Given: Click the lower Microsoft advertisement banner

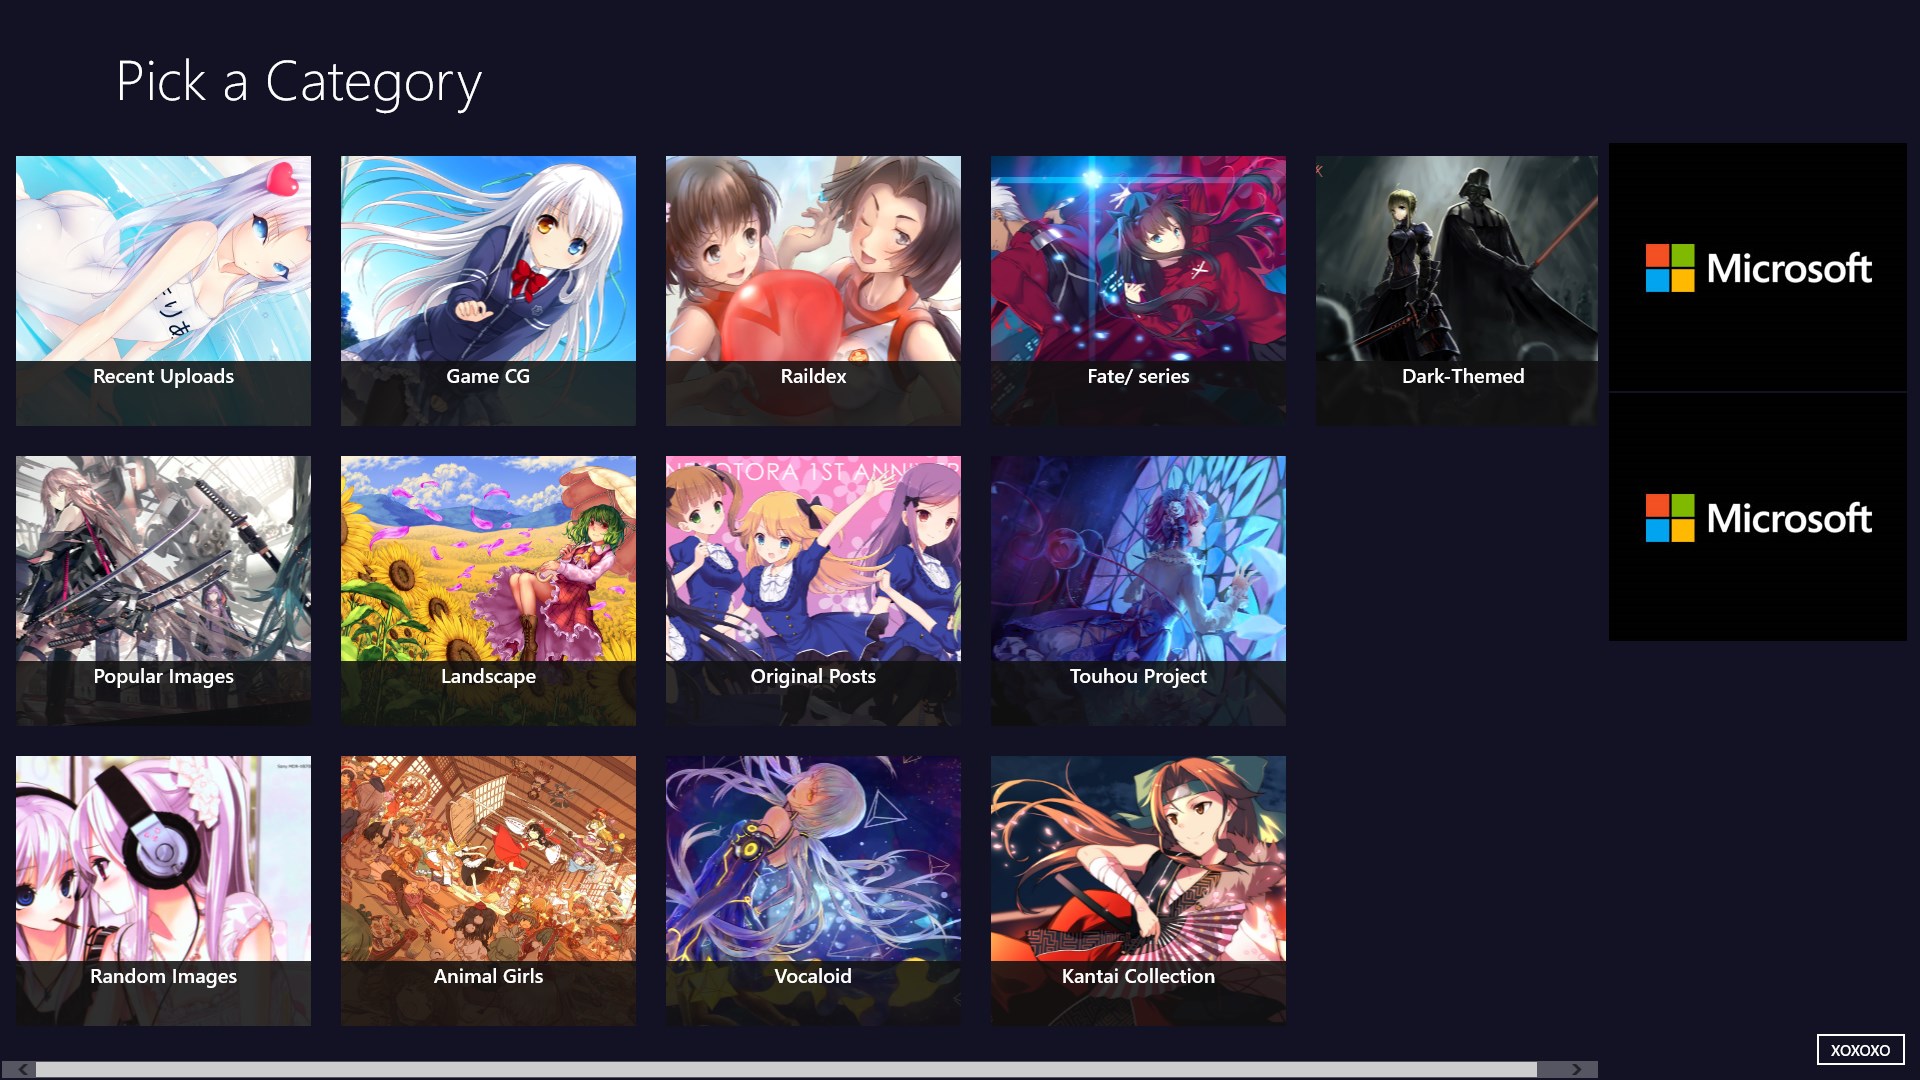Looking at the screenshot, I should [1757, 517].
